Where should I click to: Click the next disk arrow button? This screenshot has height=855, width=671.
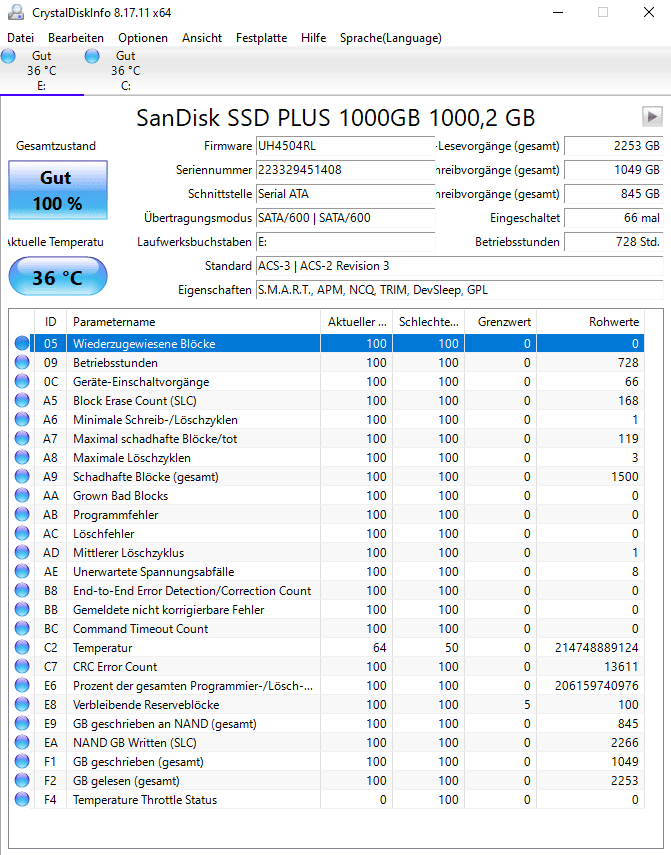pos(652,116)
